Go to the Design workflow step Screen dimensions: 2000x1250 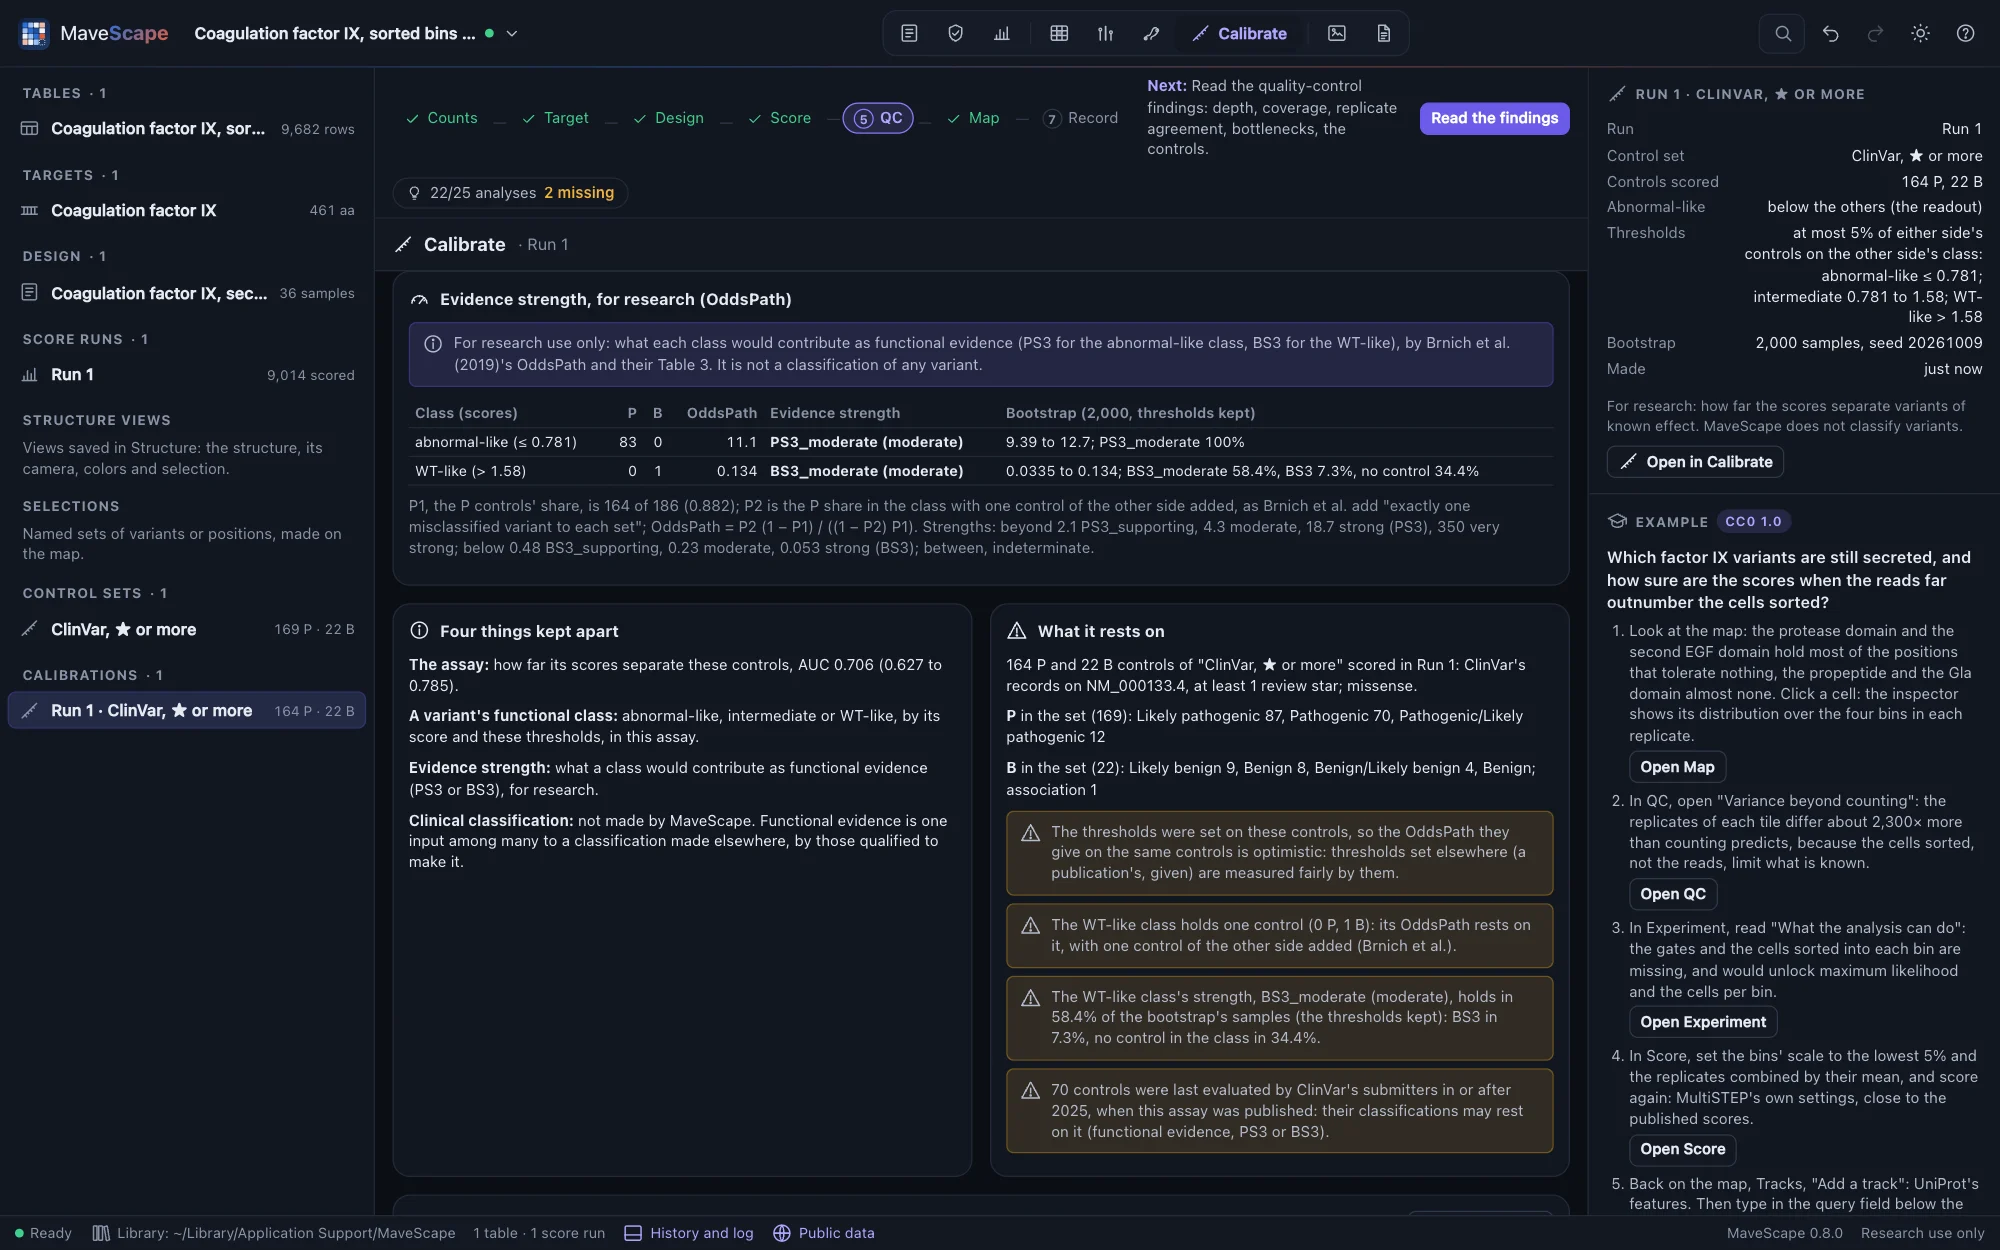(x=668, y=118)
